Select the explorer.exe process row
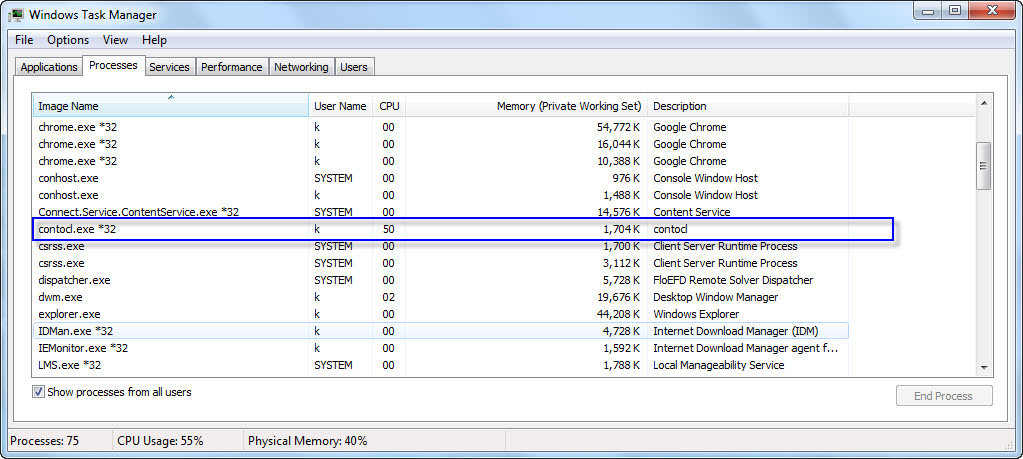Image resolution: width=1023 pixels, height=459 pixels. point(440,314)
